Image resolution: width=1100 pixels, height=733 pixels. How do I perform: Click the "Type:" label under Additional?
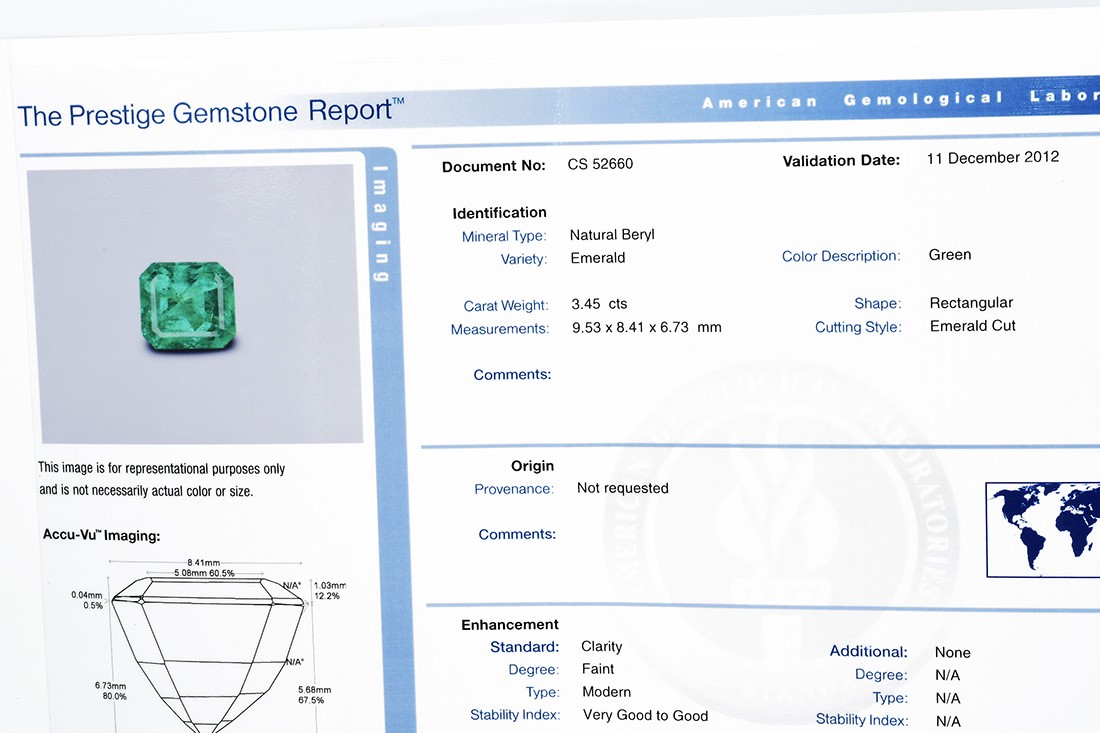point(890,698)
